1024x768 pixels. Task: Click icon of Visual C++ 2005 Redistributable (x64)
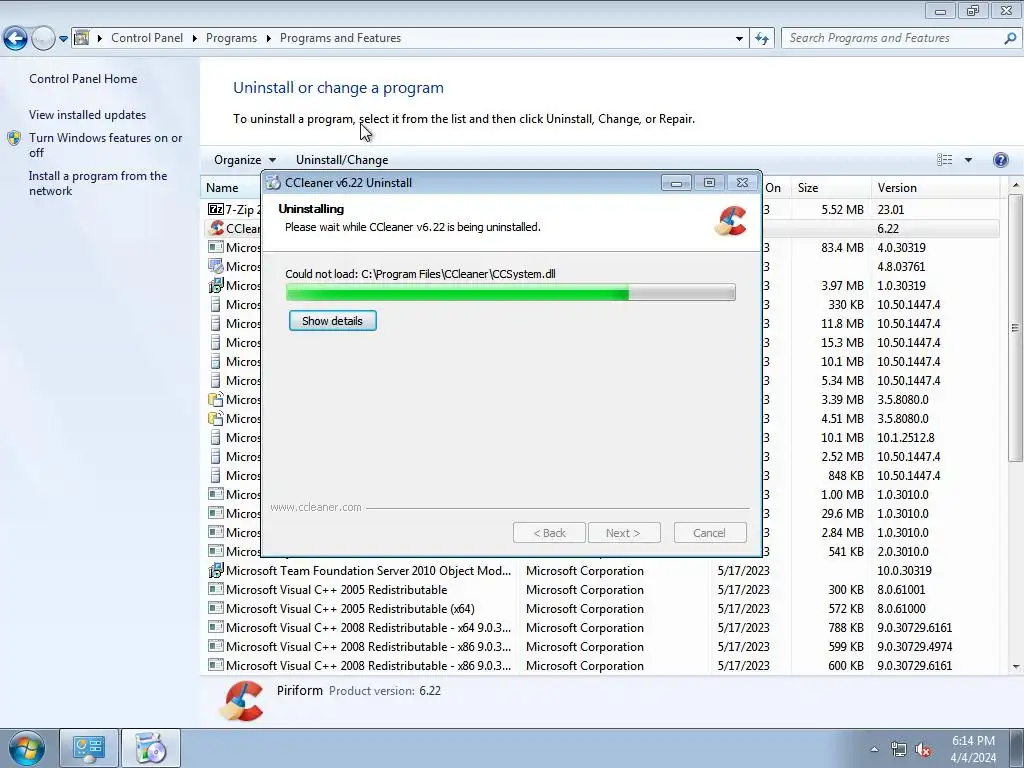point(216,608)
